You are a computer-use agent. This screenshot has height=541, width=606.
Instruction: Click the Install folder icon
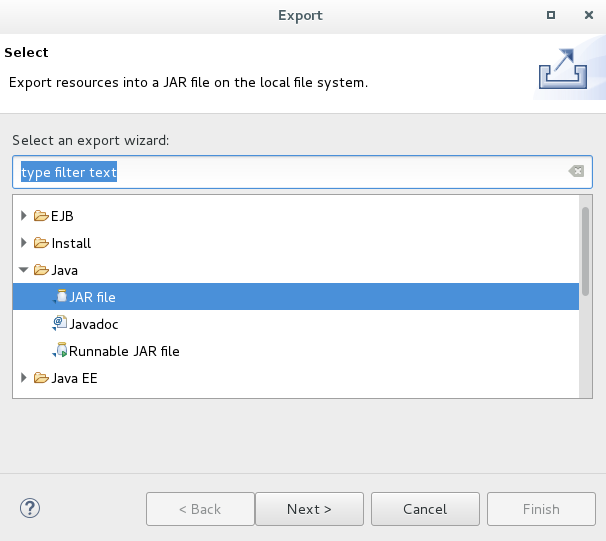click(x=41, y=243)
